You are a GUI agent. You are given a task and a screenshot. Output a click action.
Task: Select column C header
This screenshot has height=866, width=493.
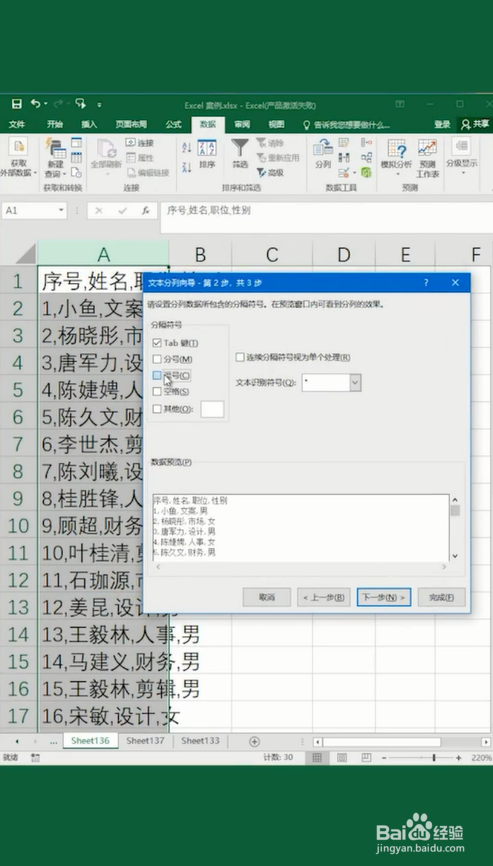272,254
